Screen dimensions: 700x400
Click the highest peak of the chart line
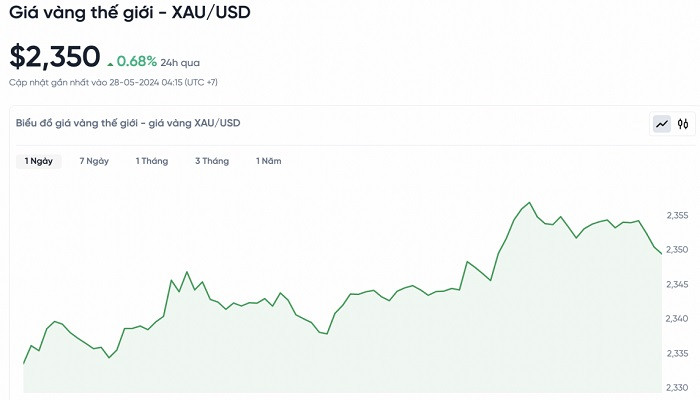click(x=529, y=203)
